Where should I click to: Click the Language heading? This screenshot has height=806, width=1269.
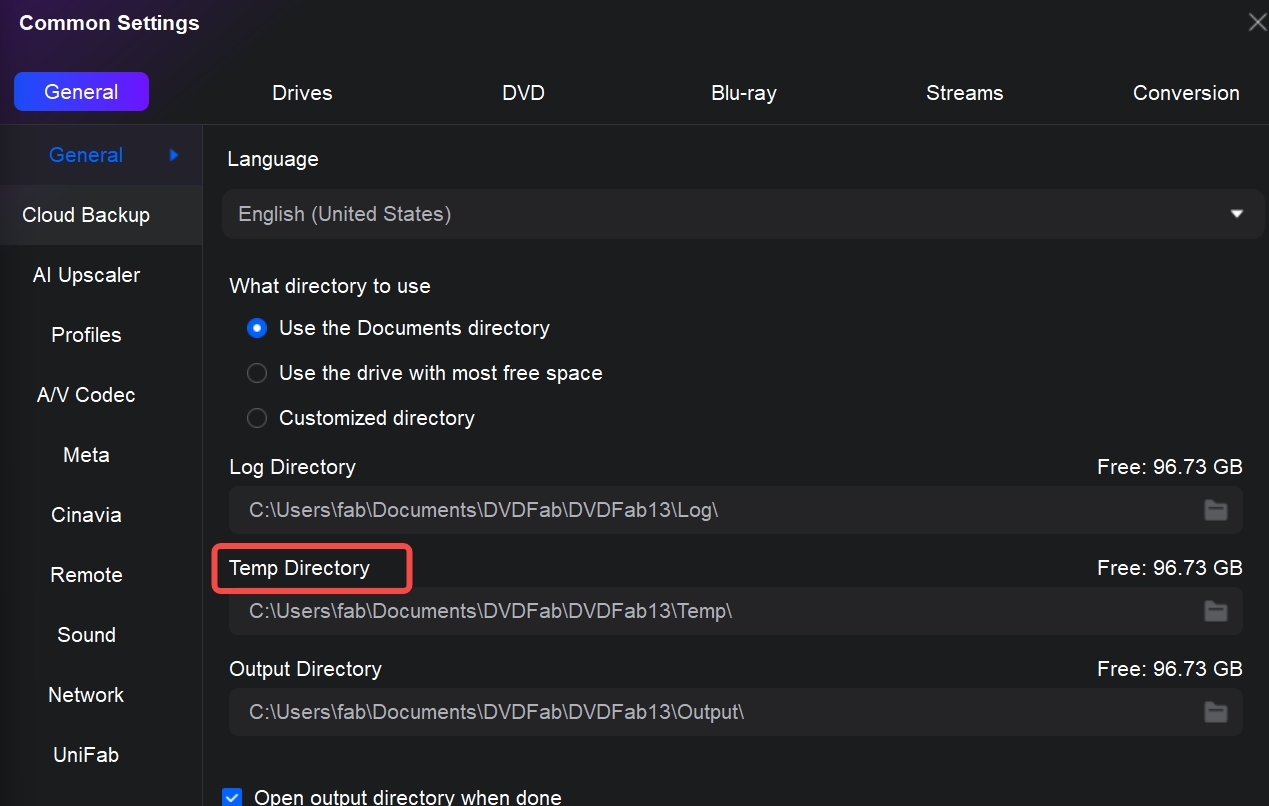(273, 159)
